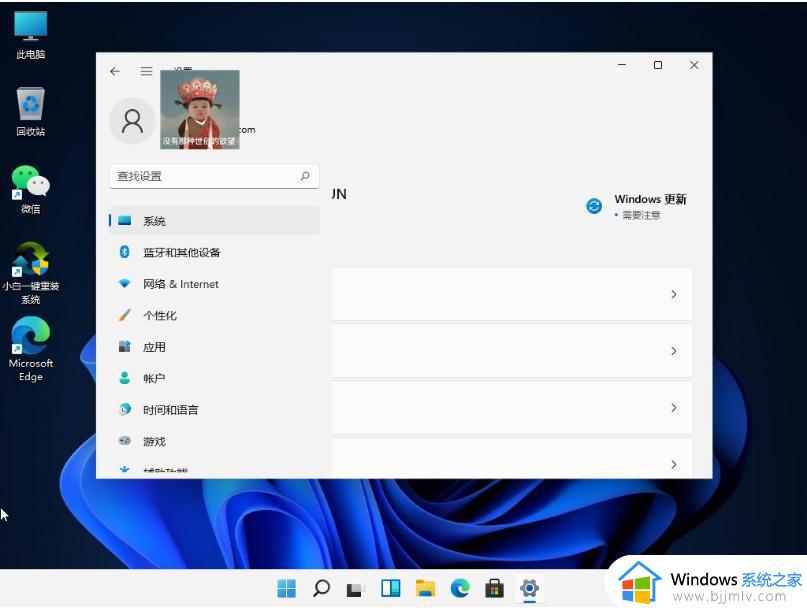The image size is (807, 610).
Task: Select 系统 in the sidebar
Action: coord(214,221)
